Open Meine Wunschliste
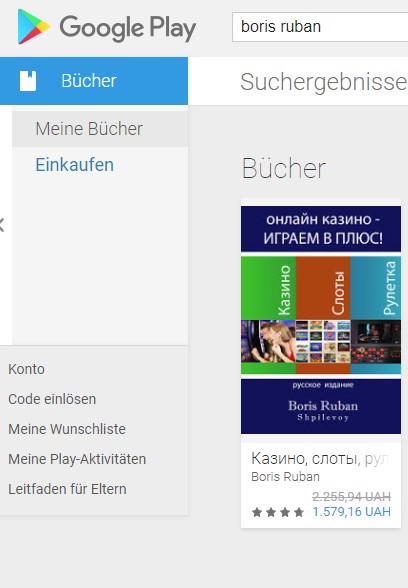The image size is (408, 588). coord(67,429)
